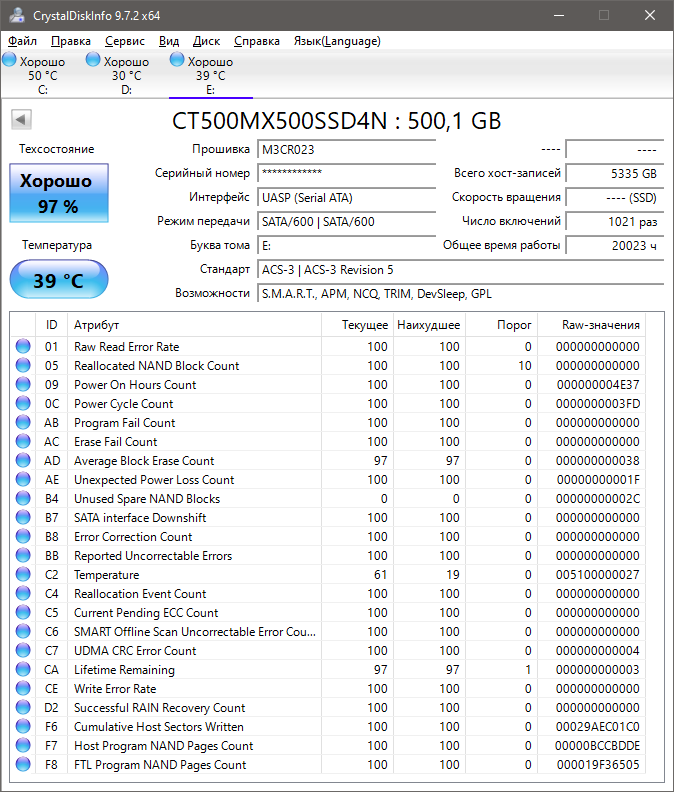
Task: Click status circle of Power On Hours Count
Action: coord(23,384)
